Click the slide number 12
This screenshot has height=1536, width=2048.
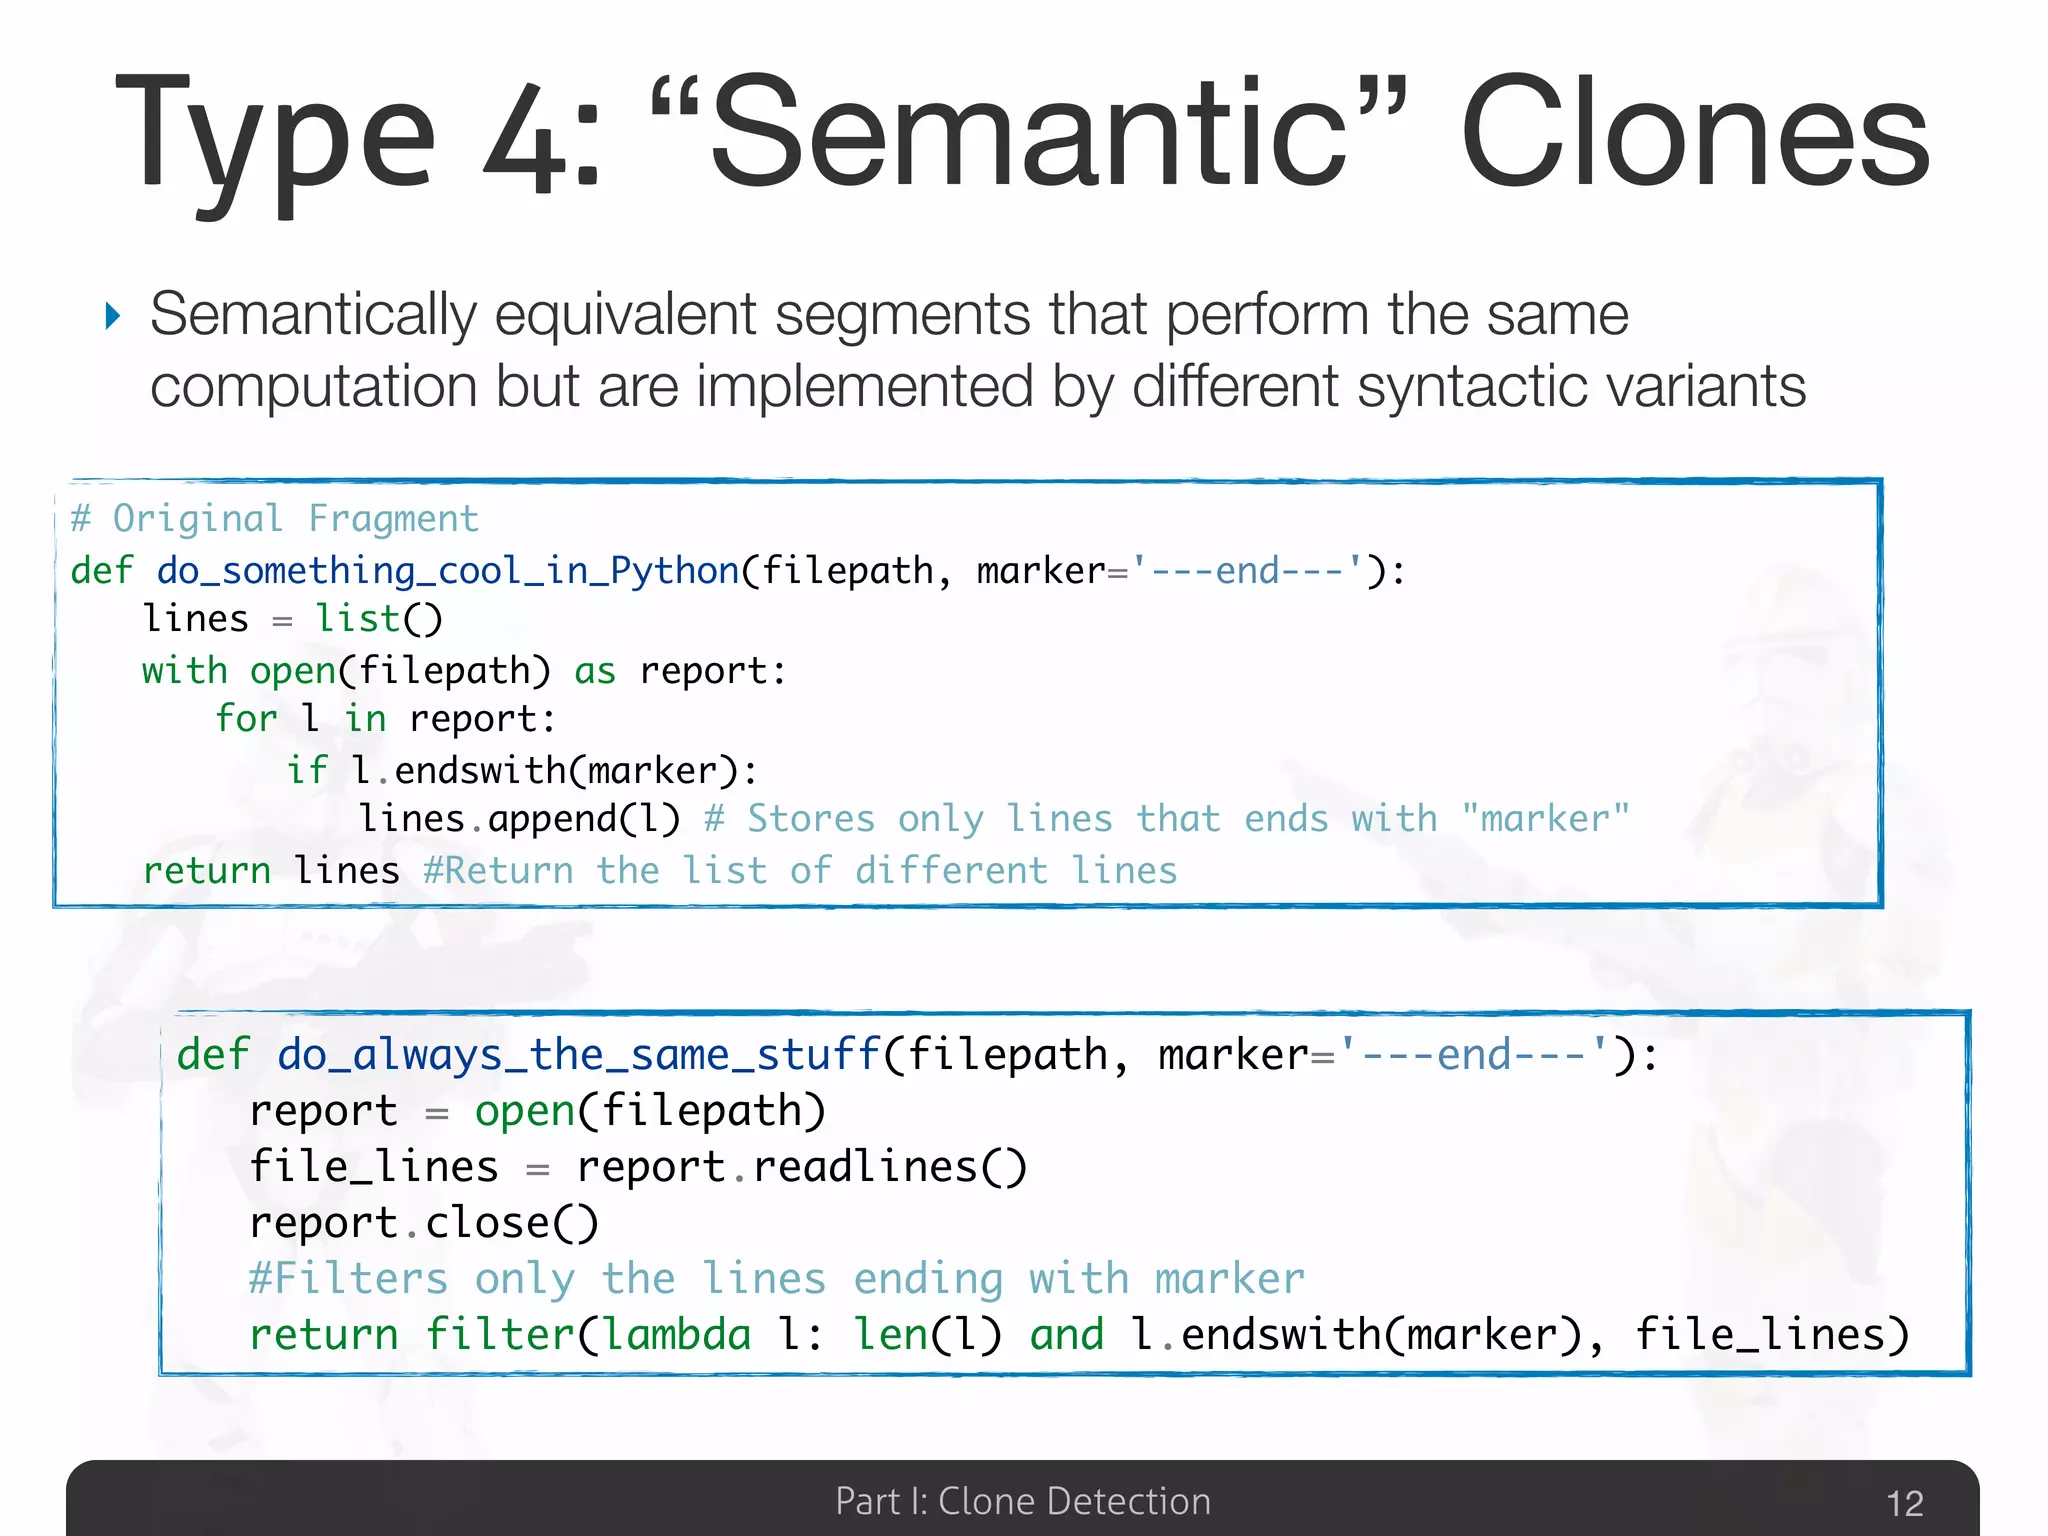[1904, 1504]
